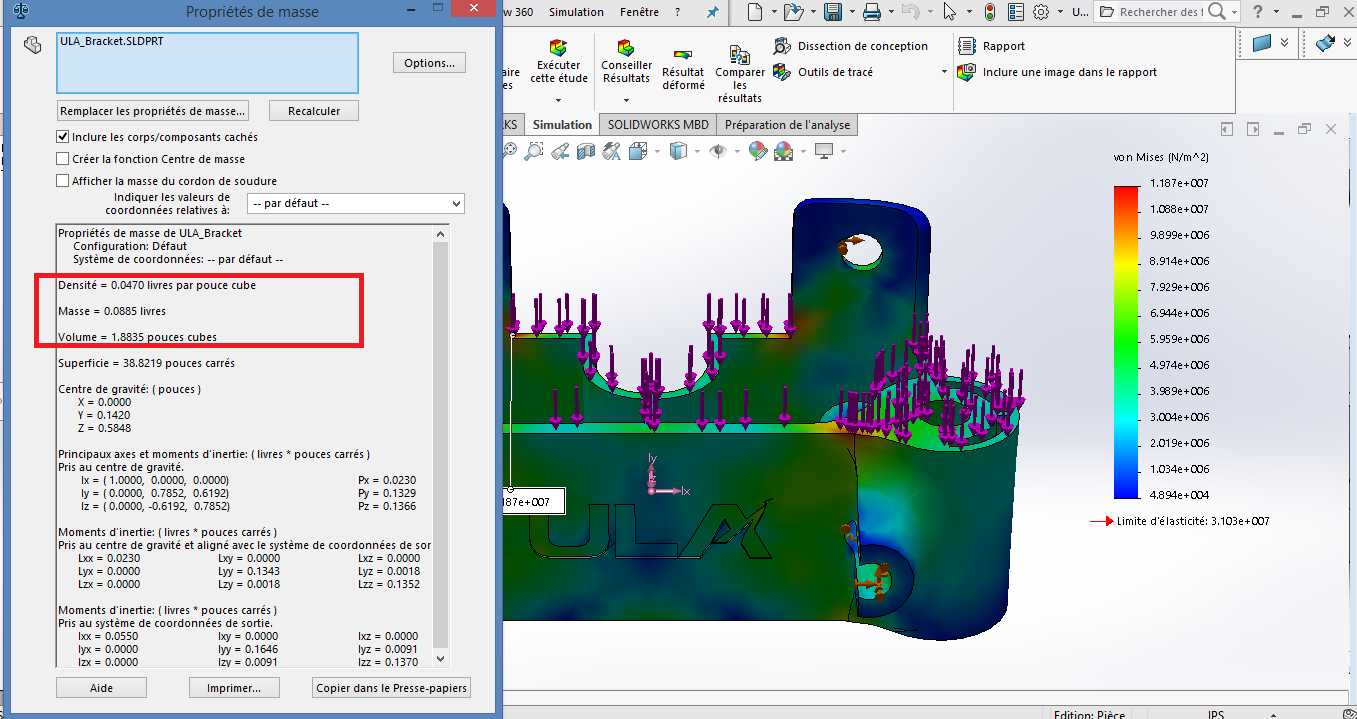The width and height of the screenshot is (1357, 719).
Task: Click the View orientation cube icon
Action: 637,151
